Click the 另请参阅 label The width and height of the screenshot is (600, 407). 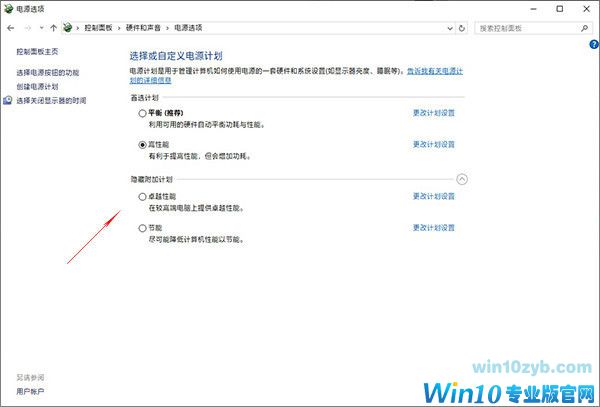[30, 377]
